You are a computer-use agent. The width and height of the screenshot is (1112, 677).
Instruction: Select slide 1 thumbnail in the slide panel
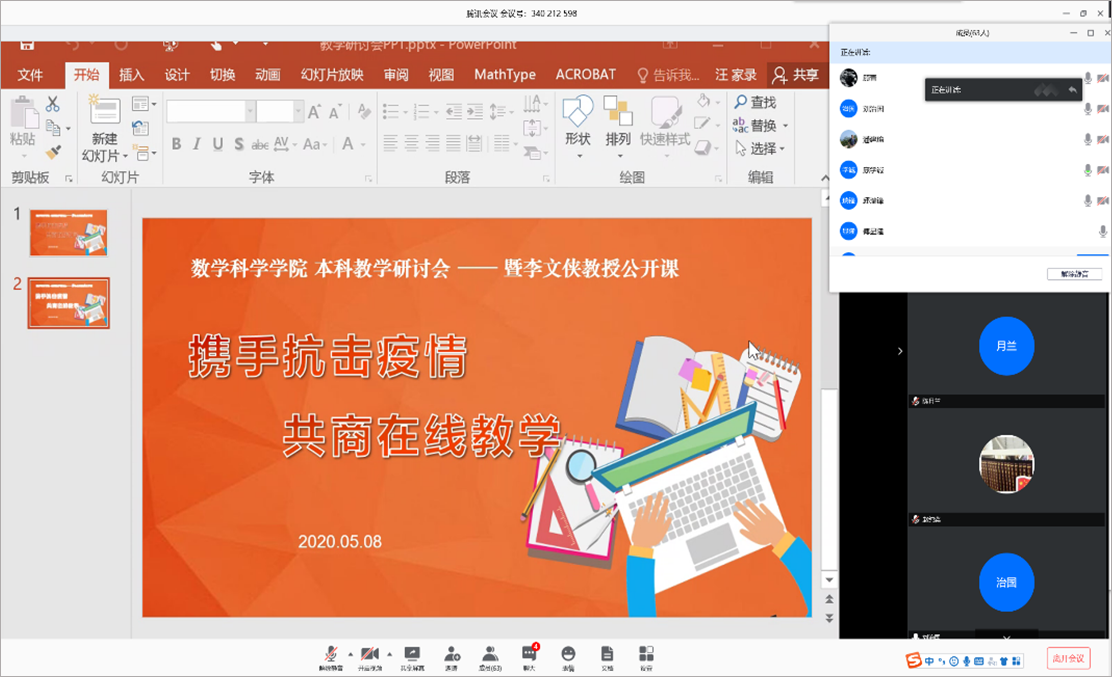click(69, 233)
